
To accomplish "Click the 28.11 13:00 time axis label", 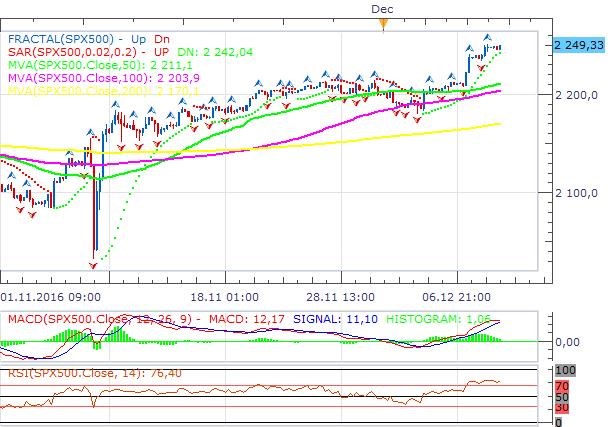I will pos(340,297).
